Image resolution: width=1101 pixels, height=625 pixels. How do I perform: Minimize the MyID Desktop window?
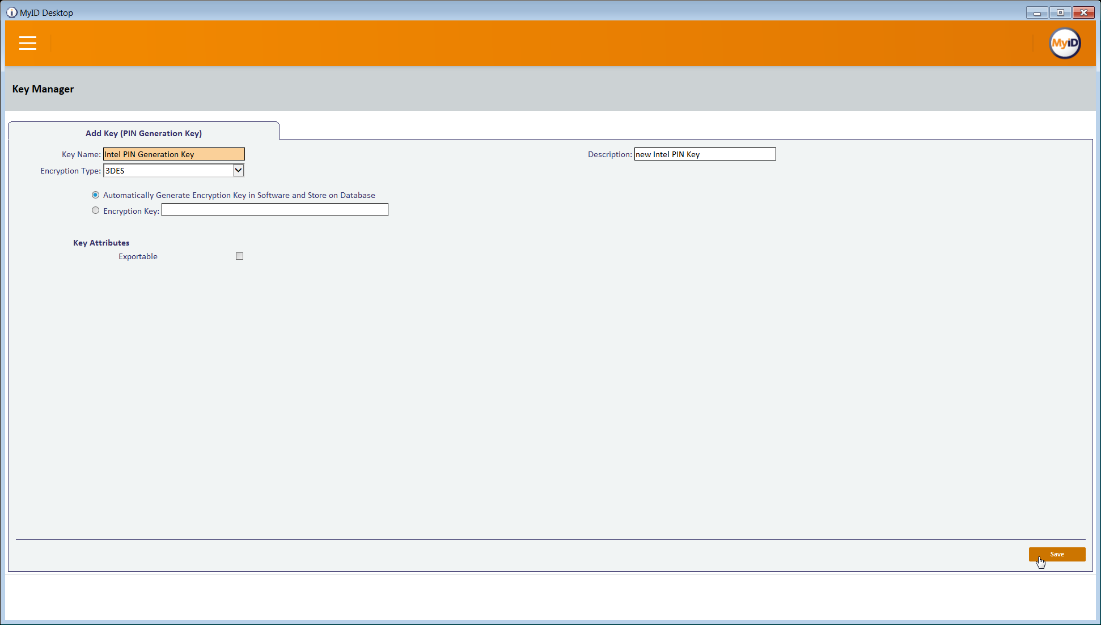1037,13
